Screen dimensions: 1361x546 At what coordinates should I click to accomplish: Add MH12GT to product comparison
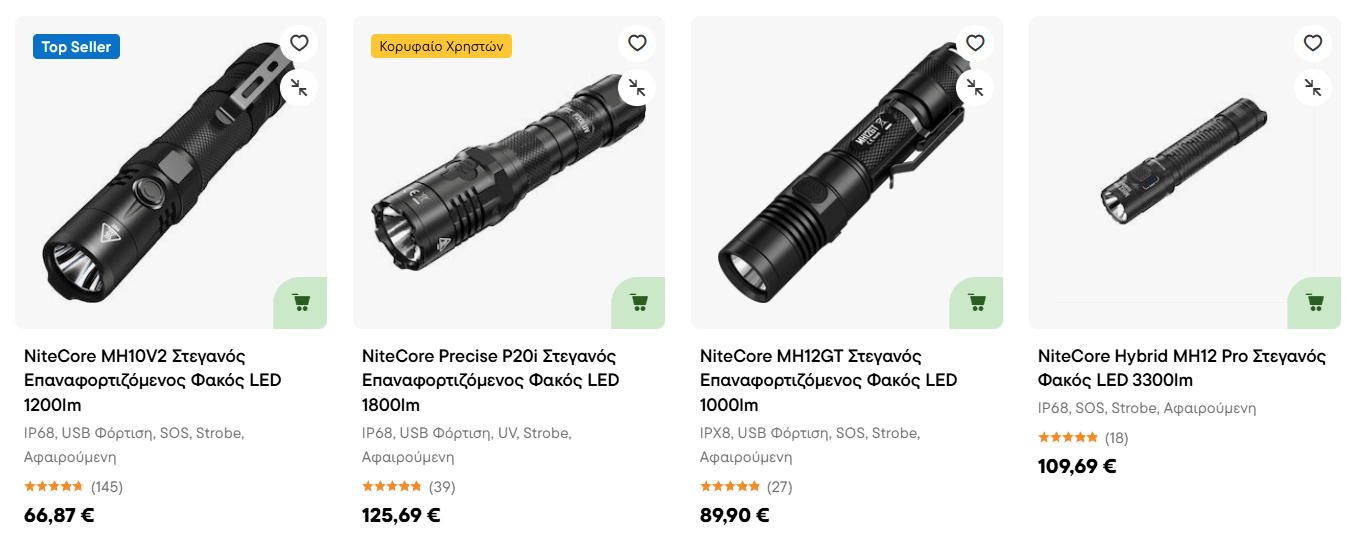[975, 88]
